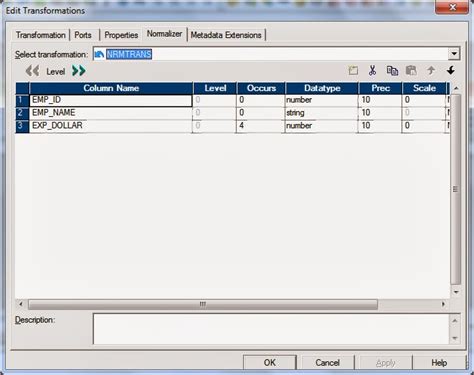The width and height of the screenshot is (474, 375).
Task: Increase level with the green double-arrow icon
Action: pyautogui.click(x=79, y=71)
